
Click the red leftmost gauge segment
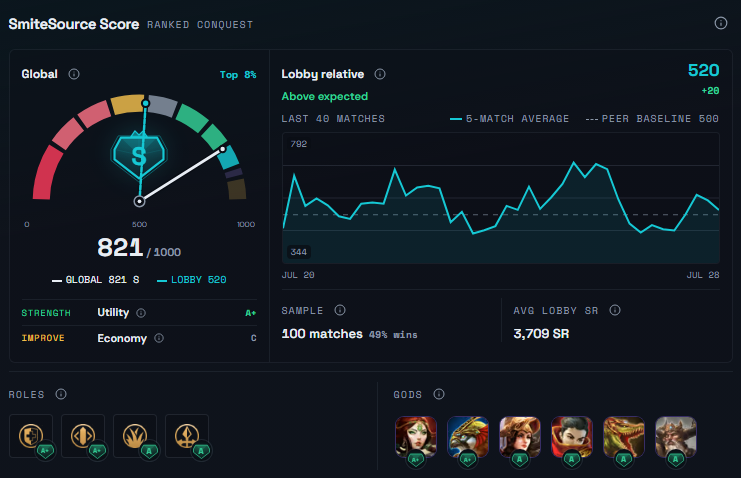47,174
